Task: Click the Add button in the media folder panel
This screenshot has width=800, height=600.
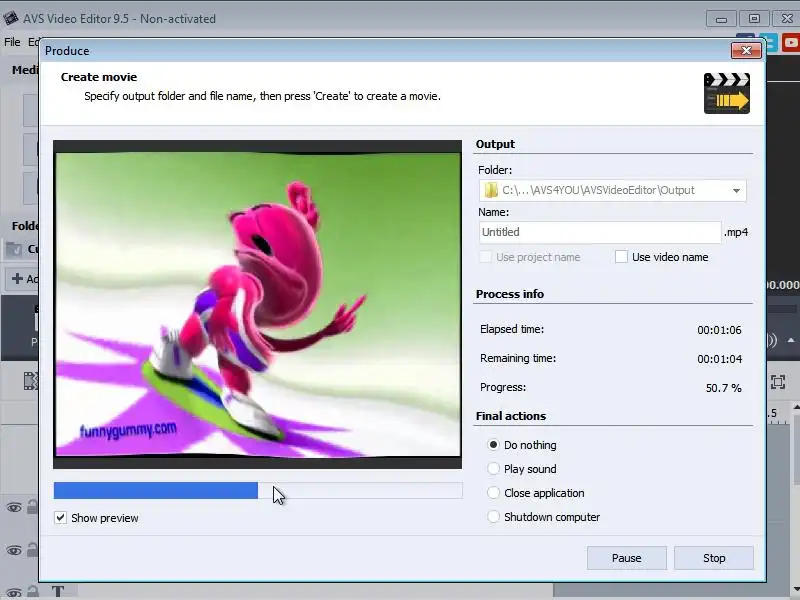Action: point(23,279)
